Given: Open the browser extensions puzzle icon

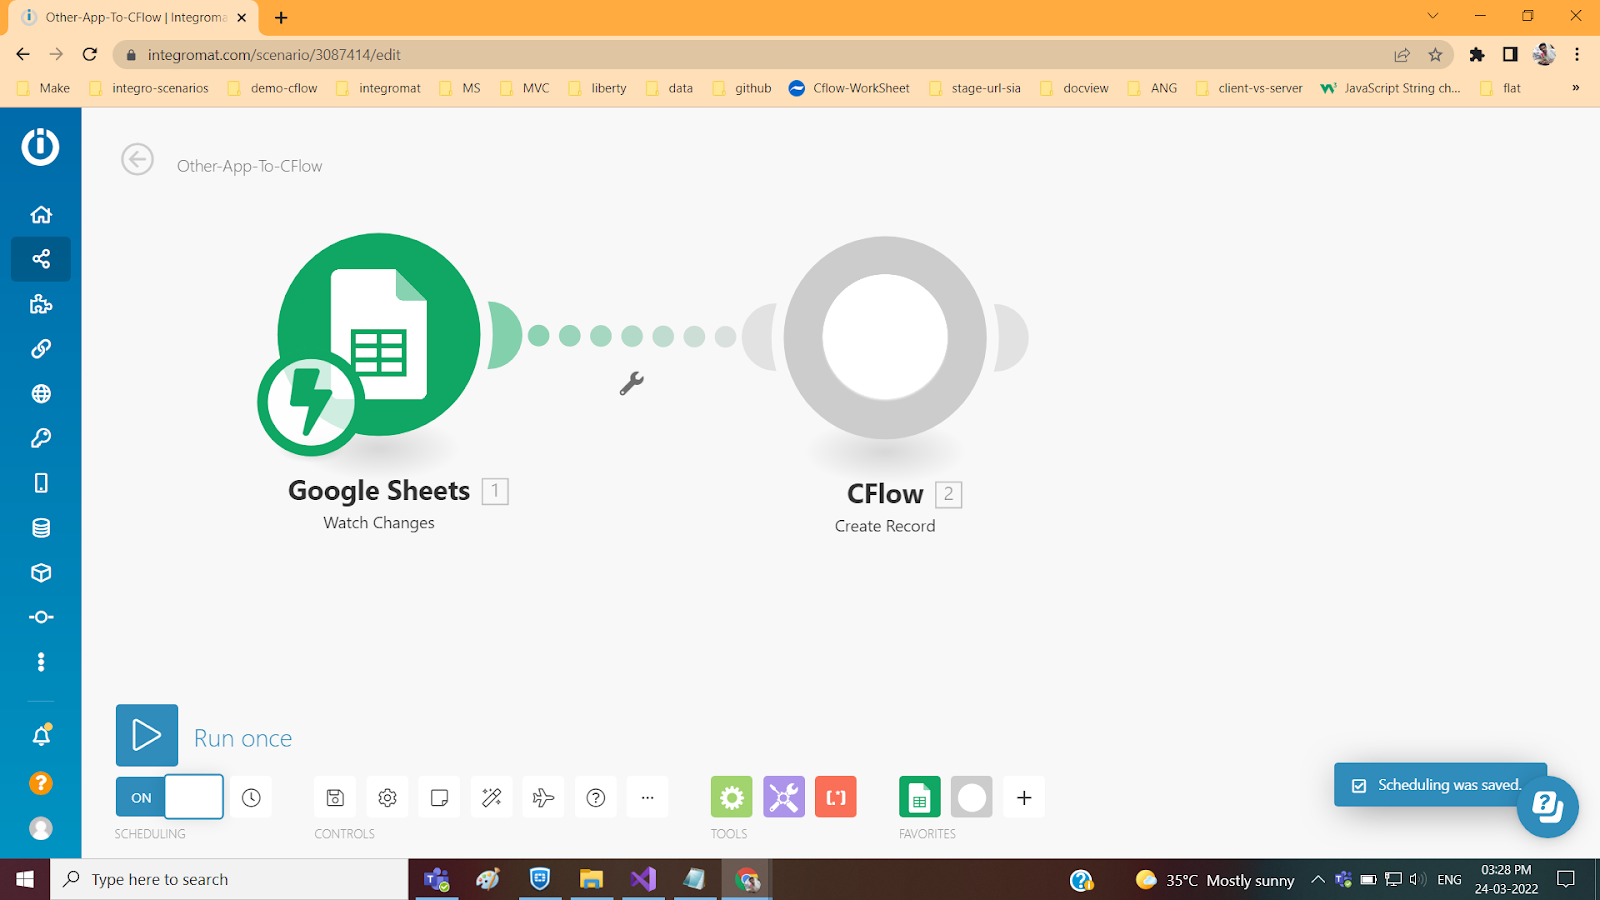Looking at the screenshot, I should 1477,55.
